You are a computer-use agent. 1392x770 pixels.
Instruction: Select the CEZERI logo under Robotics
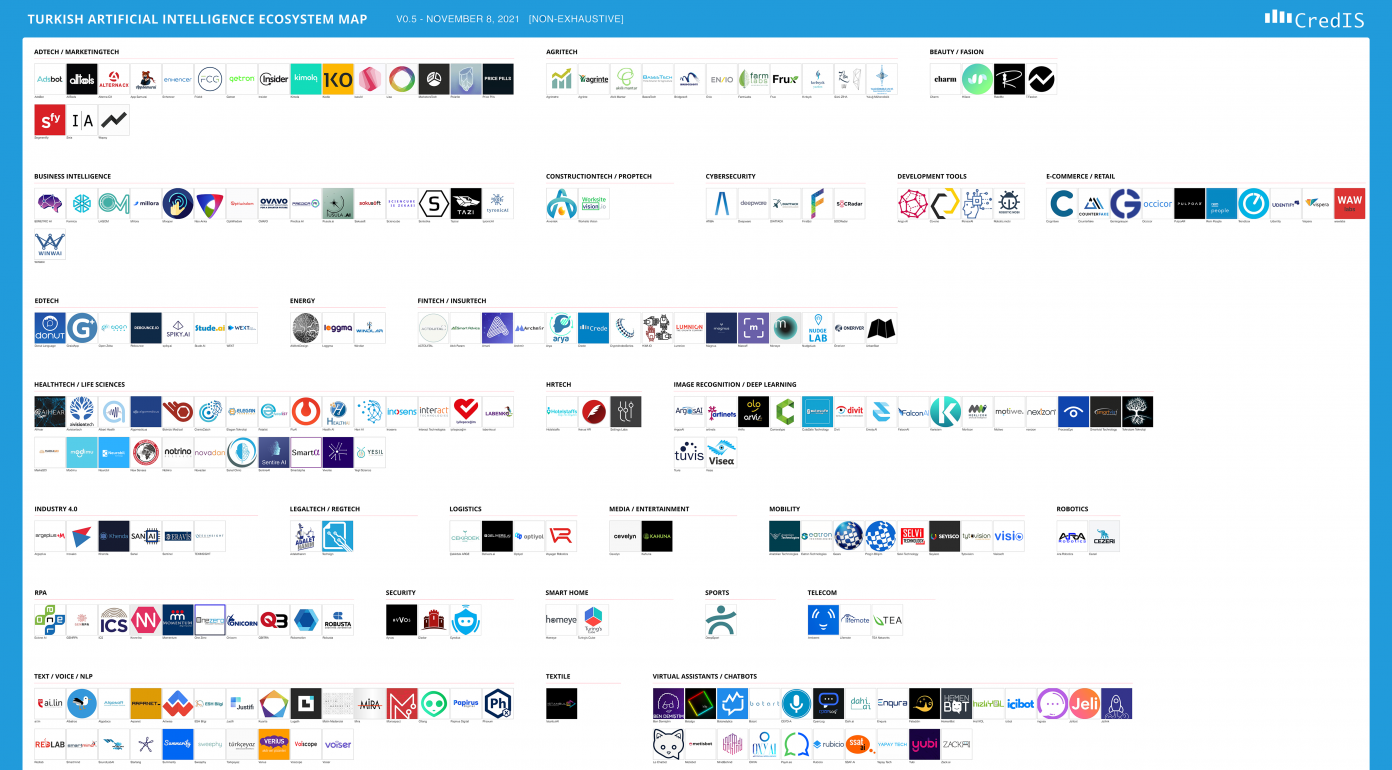(x=1104, y=536)
